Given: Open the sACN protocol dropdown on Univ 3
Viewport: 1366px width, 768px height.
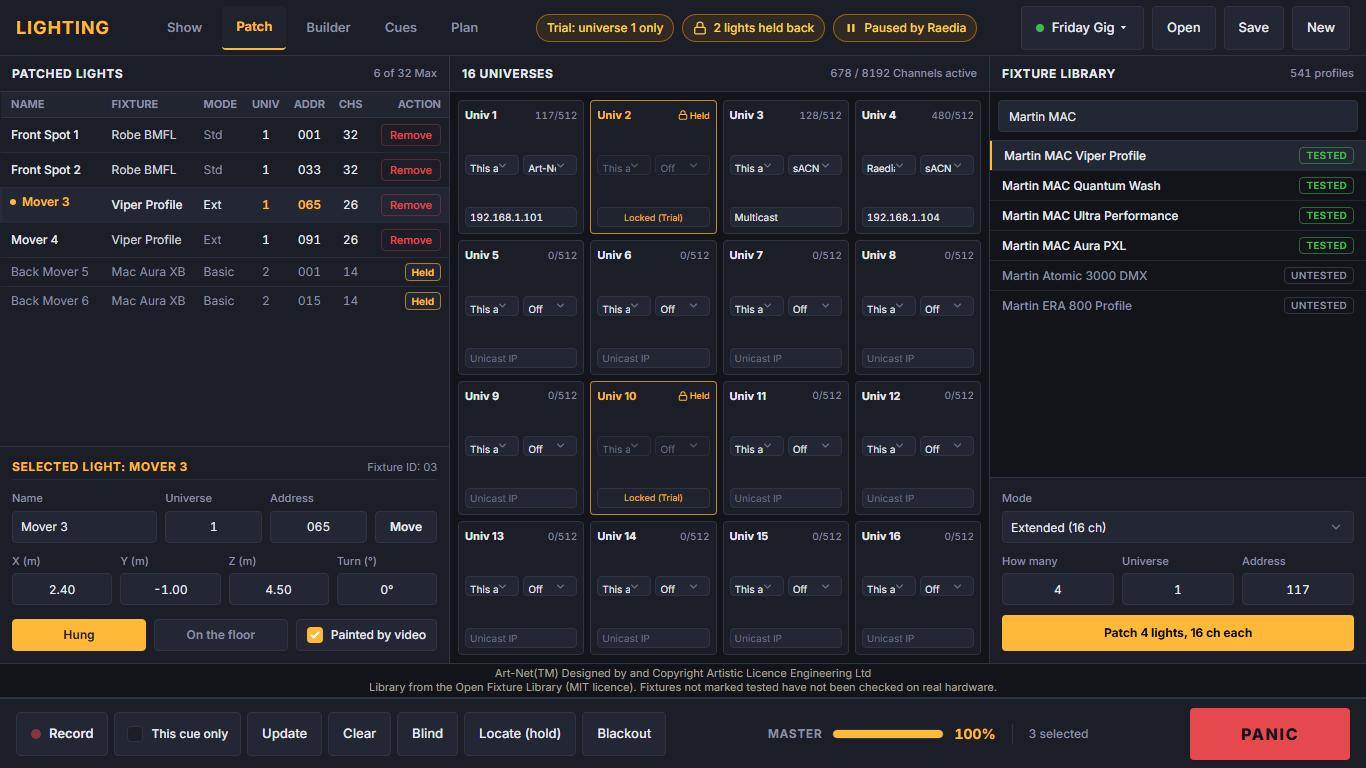Looking at the screenshot, I should (x=815, y=167).
